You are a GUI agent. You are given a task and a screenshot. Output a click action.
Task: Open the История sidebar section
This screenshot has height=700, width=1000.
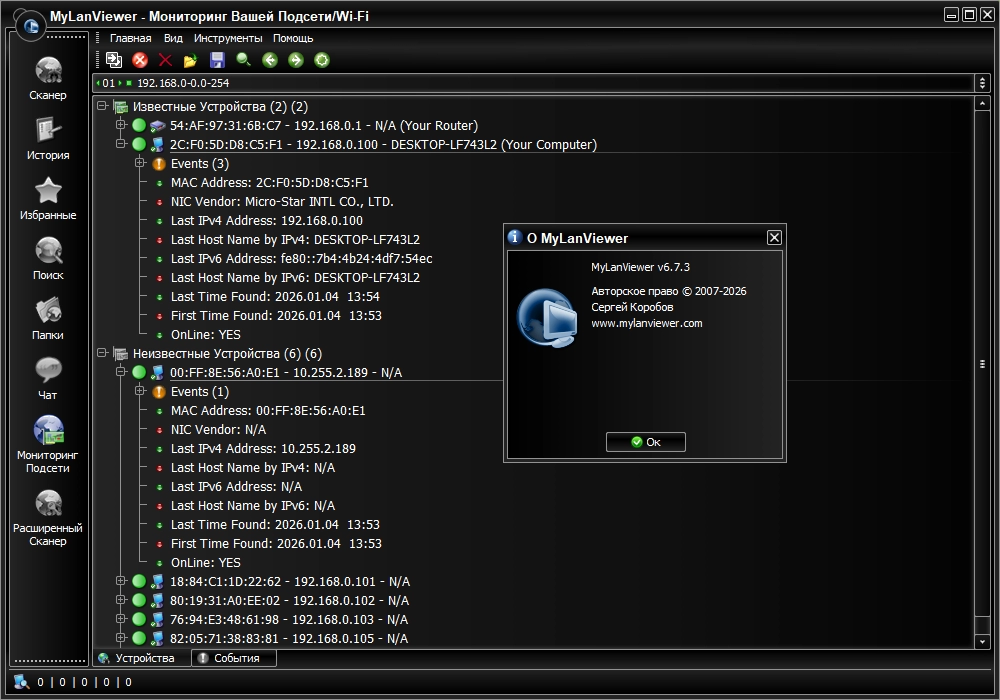[48, 138]
